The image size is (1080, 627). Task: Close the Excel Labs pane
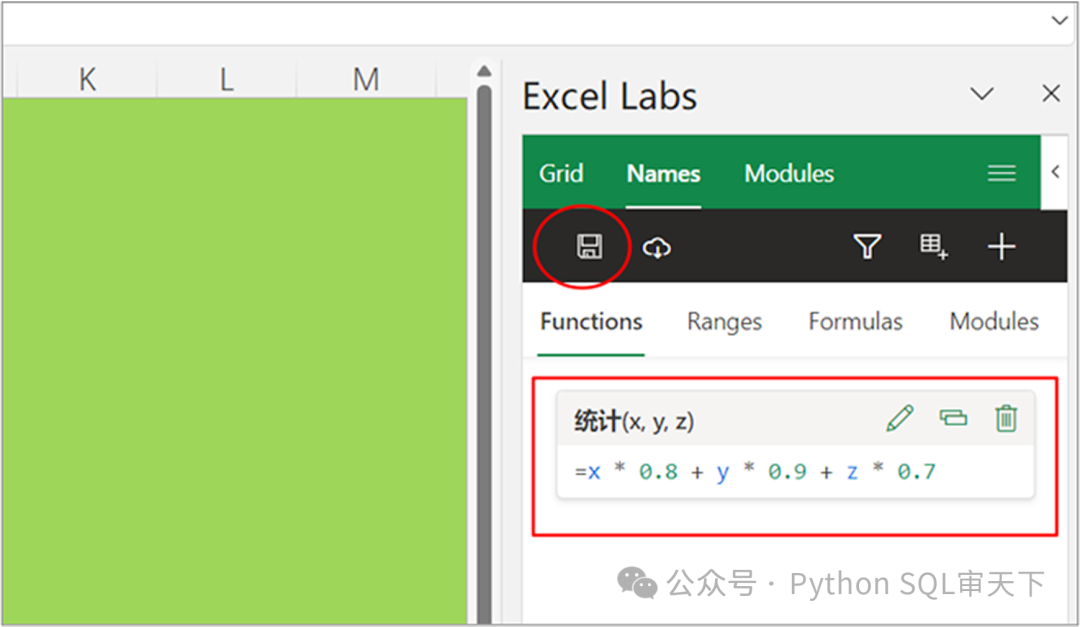pos(1051,93)
